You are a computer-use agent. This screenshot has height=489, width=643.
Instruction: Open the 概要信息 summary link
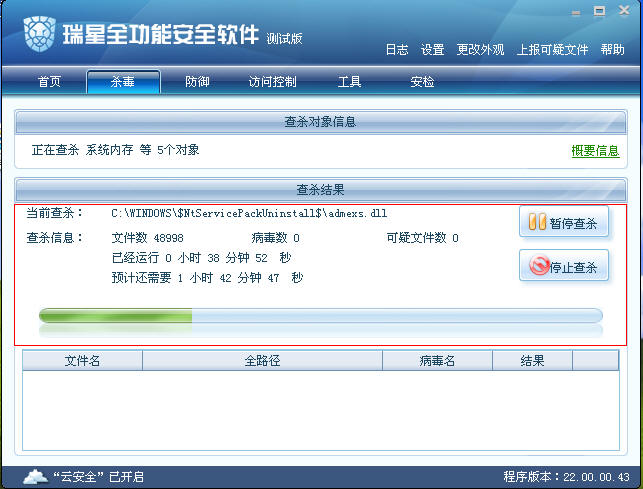(595, 151)
